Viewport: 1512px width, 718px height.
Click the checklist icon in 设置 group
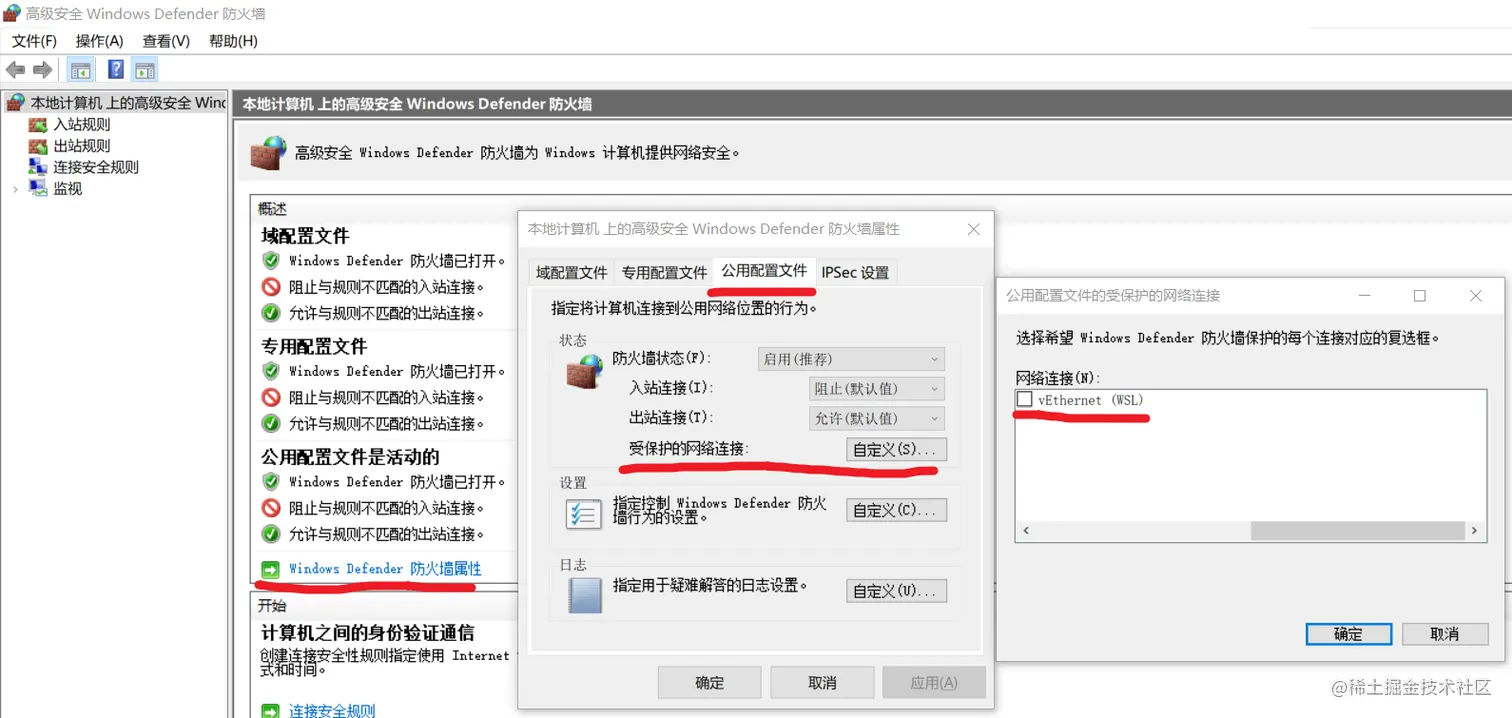pos(584,514)
